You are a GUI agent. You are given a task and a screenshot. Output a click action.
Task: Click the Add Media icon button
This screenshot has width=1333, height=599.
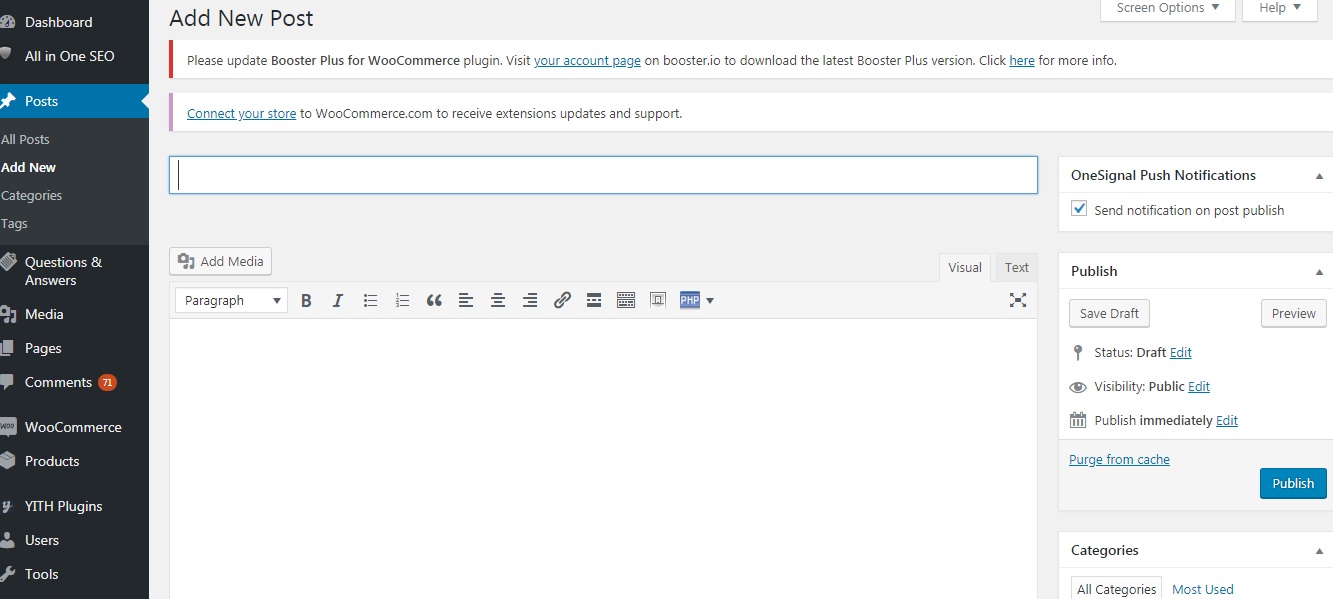pos(220,261)
